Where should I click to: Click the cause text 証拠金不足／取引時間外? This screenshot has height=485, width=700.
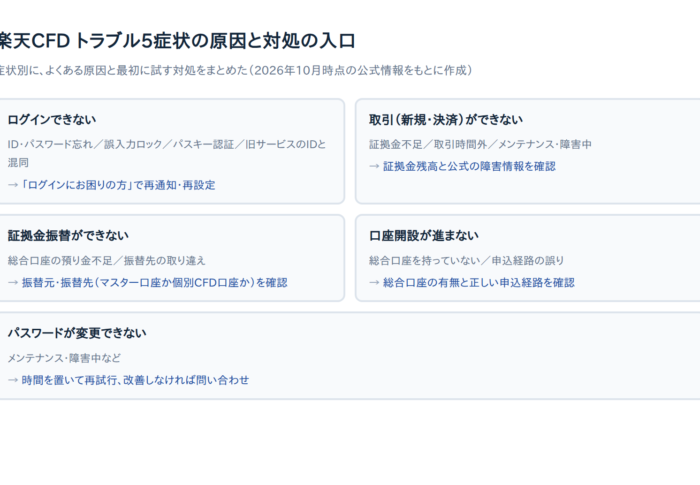tap(480, 144)
